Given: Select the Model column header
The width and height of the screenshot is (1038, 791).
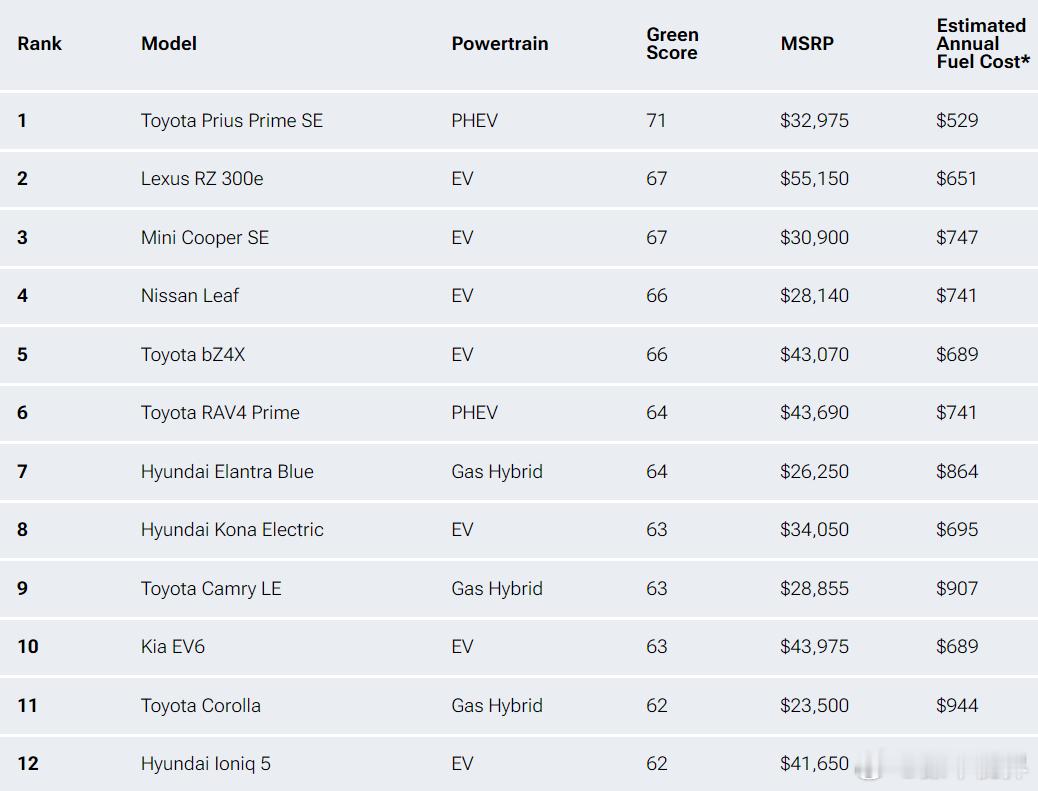Looking at the screenshot, I should click(169, 44).
